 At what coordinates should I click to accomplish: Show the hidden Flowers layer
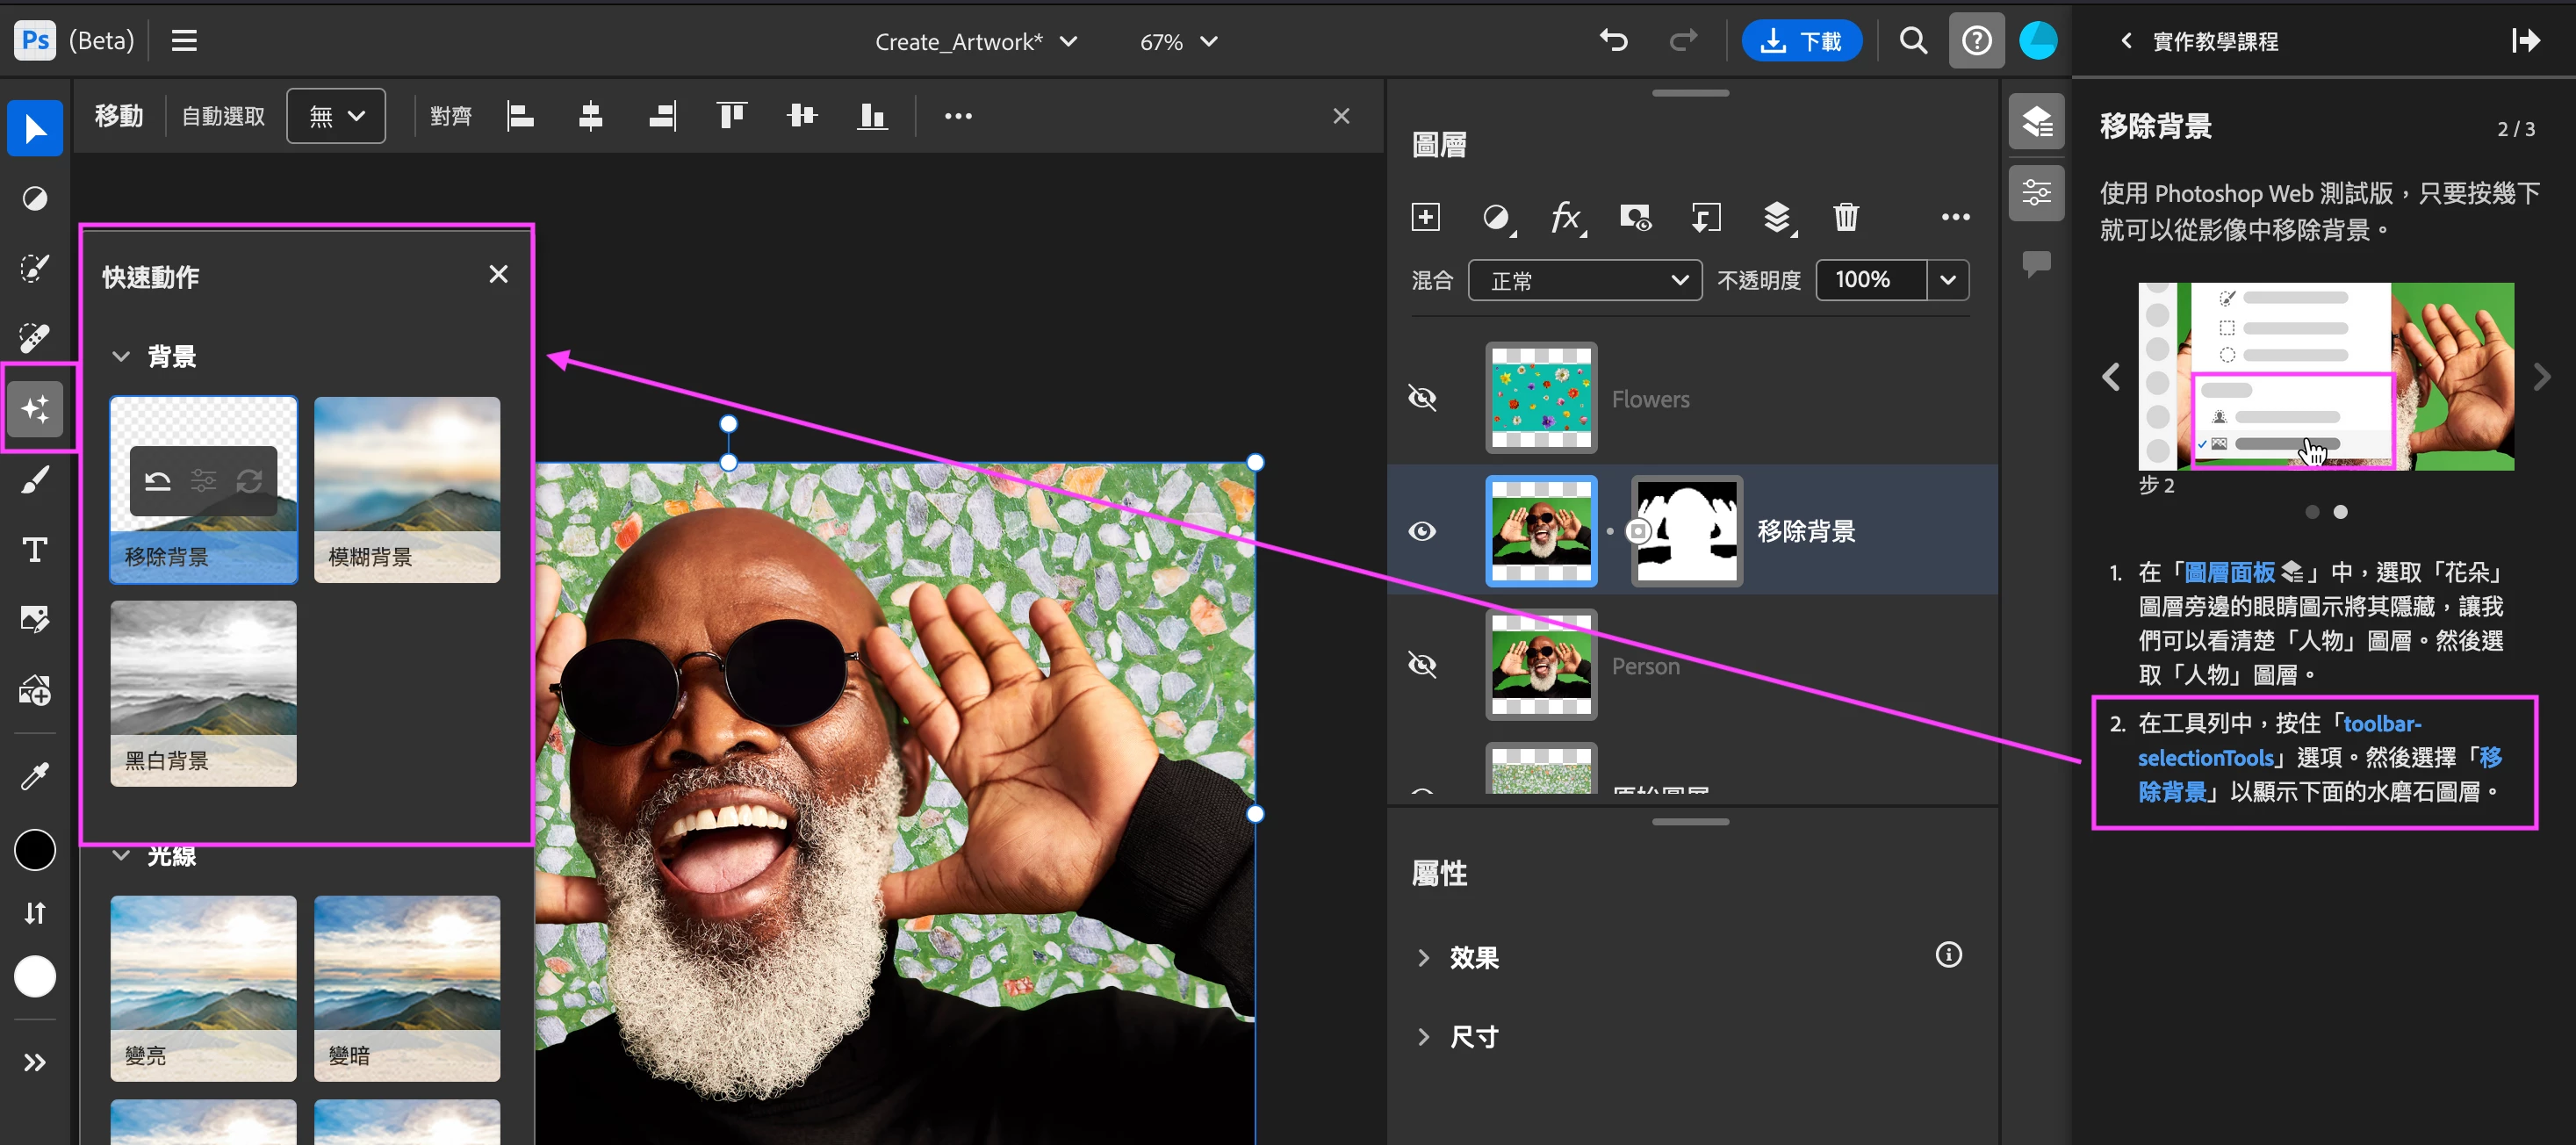[1422, 398]
